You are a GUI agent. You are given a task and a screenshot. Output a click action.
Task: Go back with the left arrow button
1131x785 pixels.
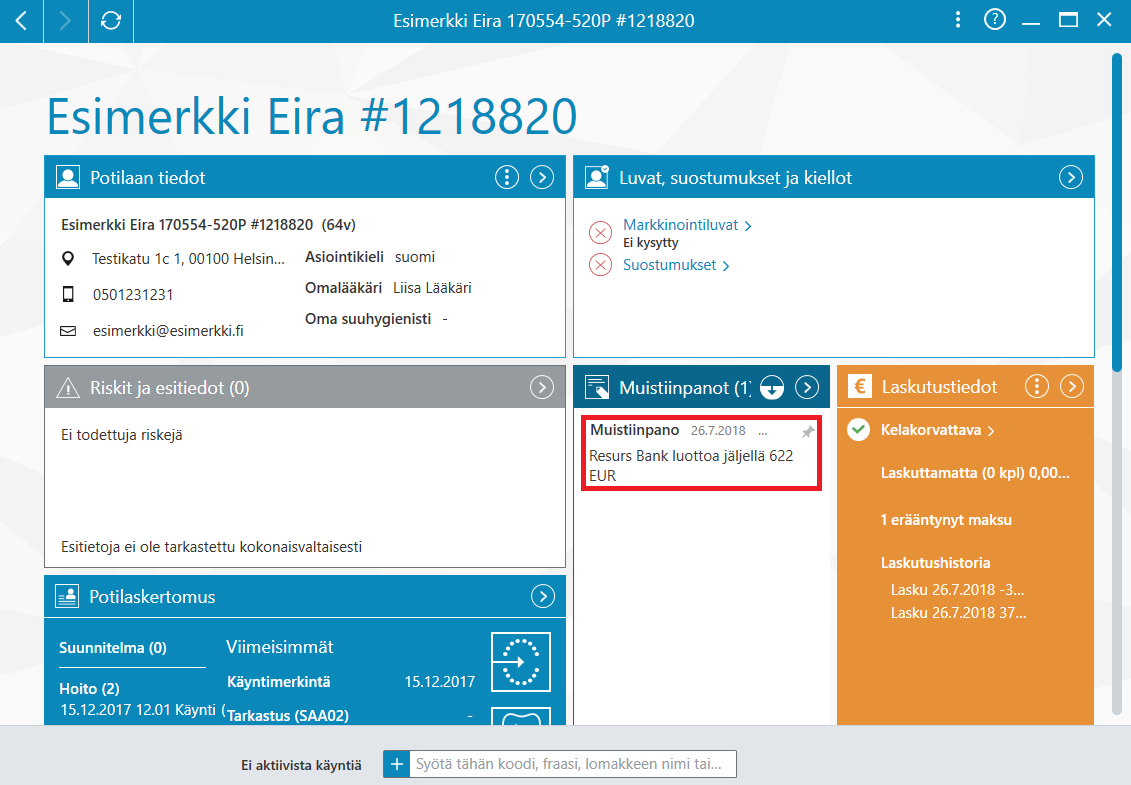(22, 21)
